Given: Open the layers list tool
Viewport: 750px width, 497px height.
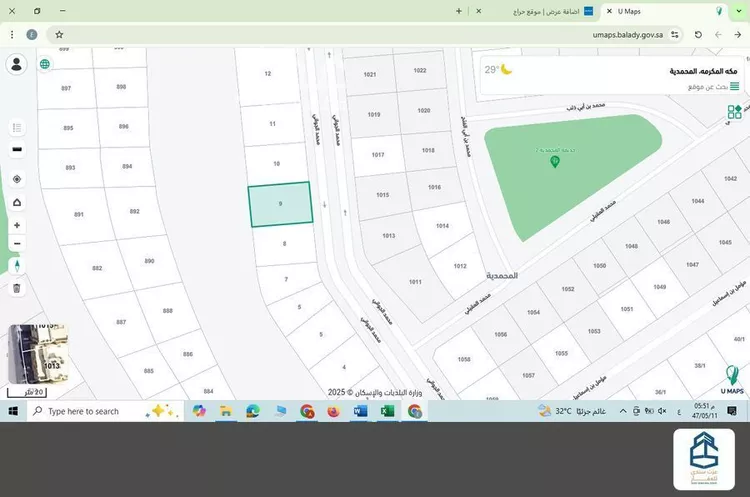Looking at the screenshot, I should click(17, 128).
